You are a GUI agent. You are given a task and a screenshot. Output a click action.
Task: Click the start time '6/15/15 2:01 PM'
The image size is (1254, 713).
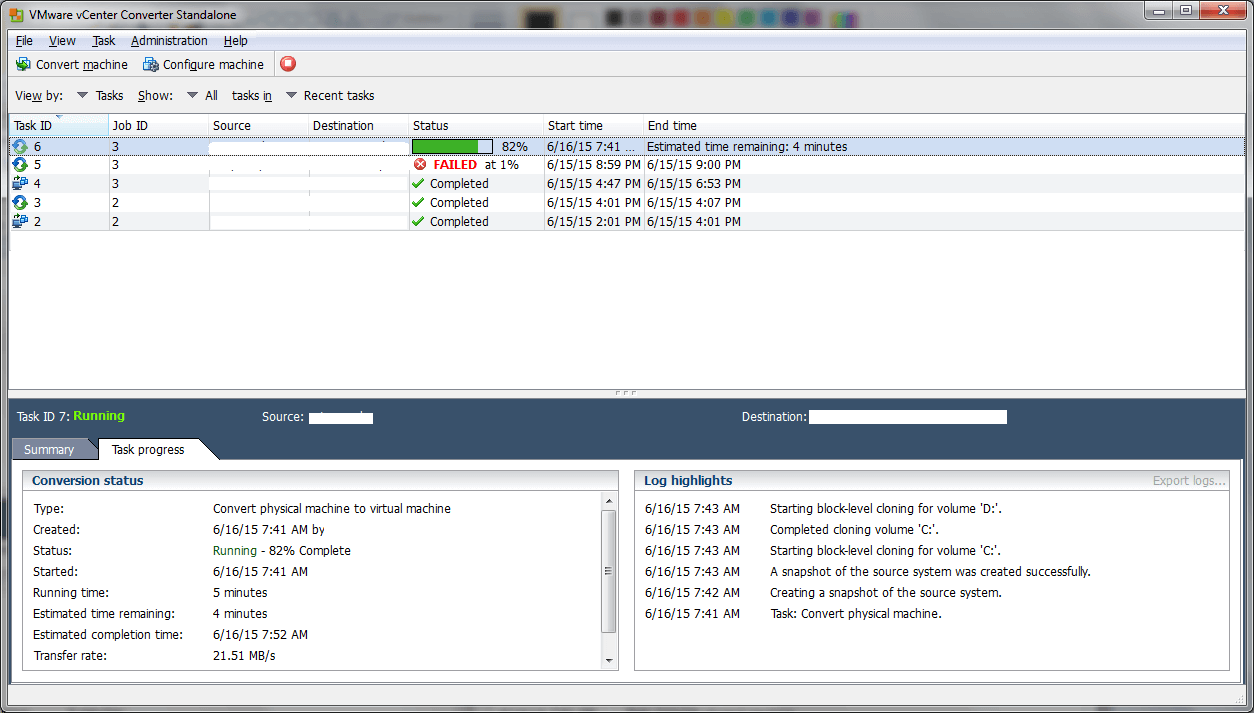[x=594, y=222]
